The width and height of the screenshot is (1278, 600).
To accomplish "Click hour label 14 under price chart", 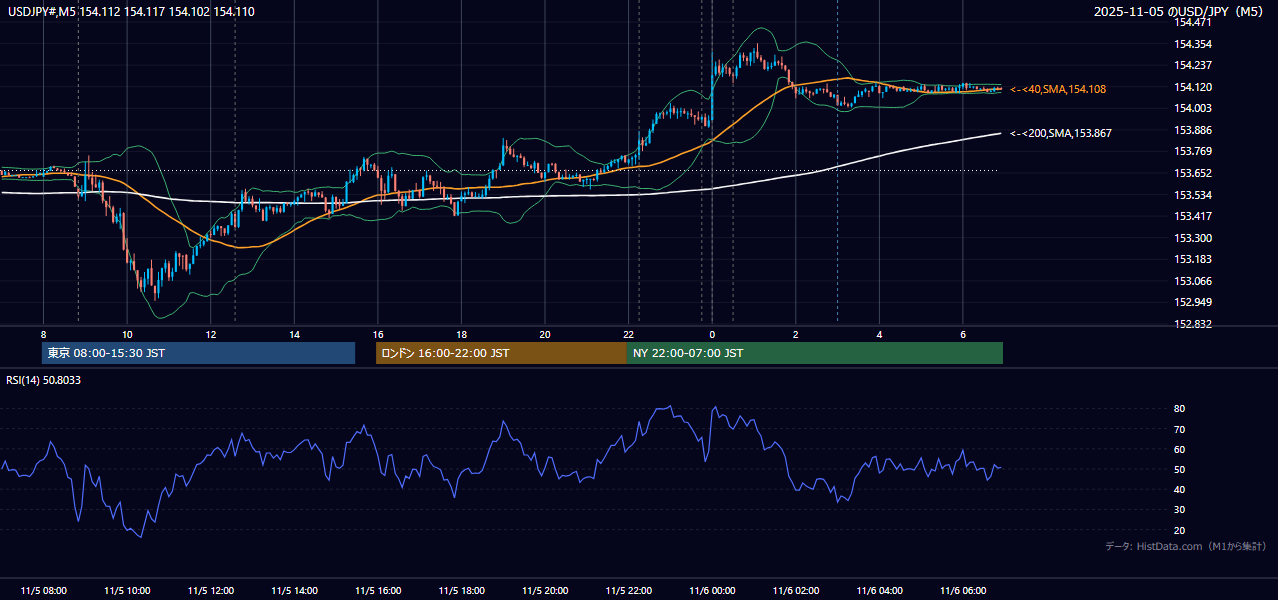I will pyautogui.click(x=294, y=335).
